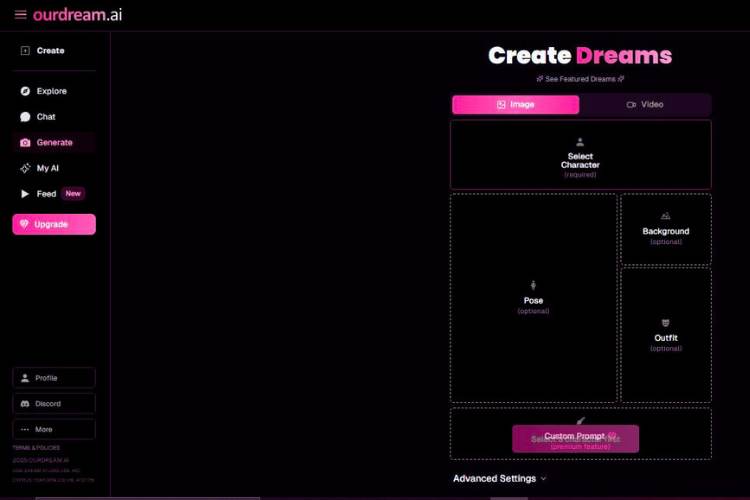Click the Create plus icon

coord(25,51)
